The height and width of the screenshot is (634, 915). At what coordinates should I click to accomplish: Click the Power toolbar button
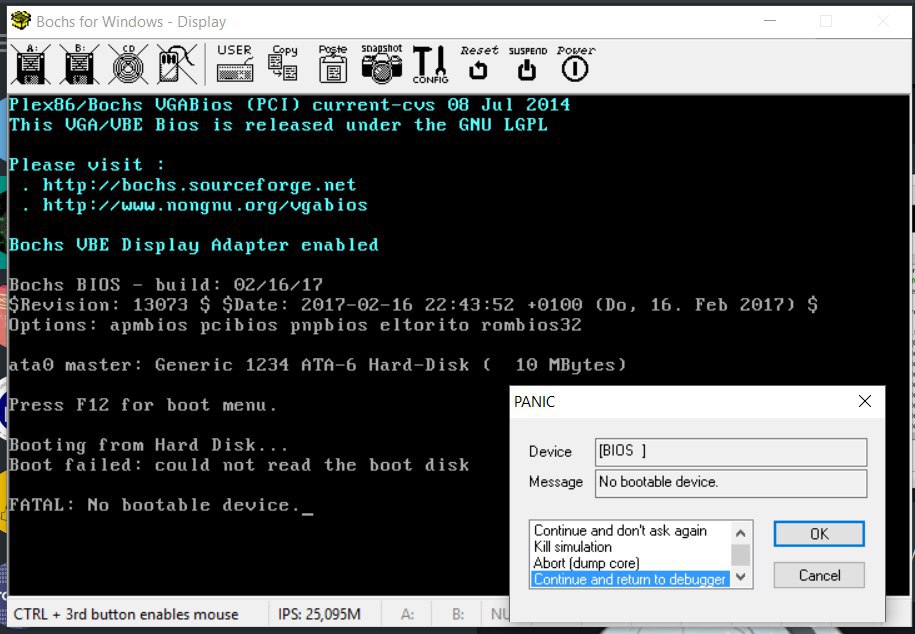coord(575,63)
